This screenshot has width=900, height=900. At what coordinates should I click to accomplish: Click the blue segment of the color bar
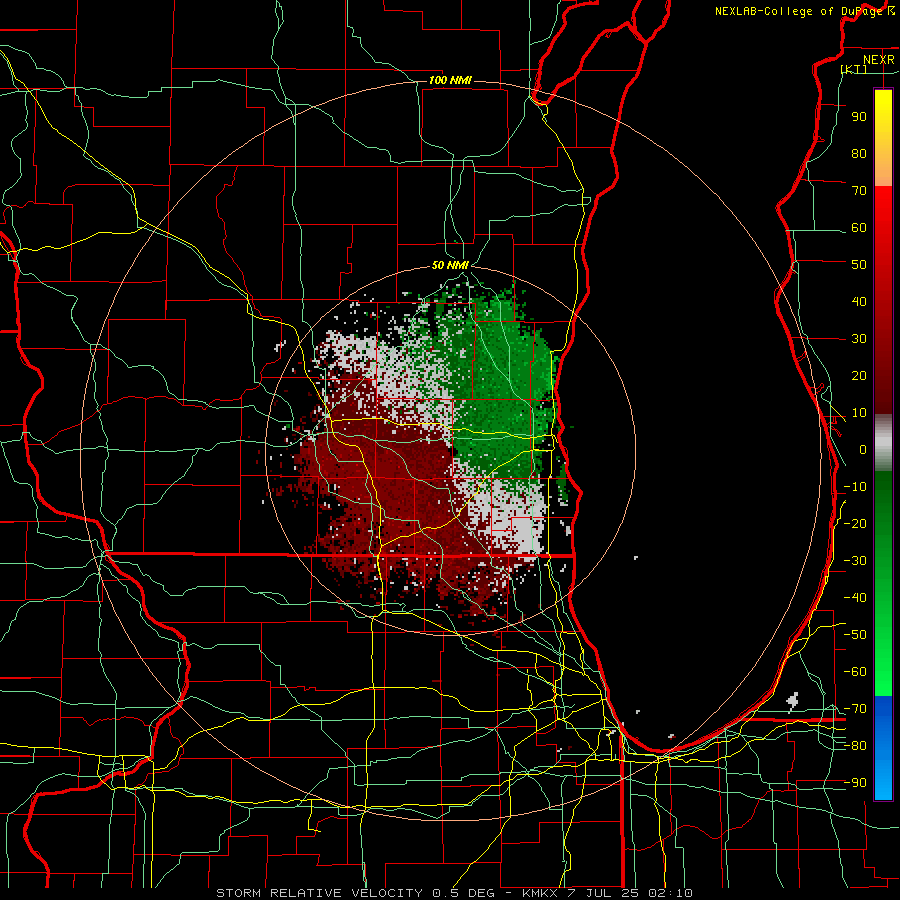(883, 748)
